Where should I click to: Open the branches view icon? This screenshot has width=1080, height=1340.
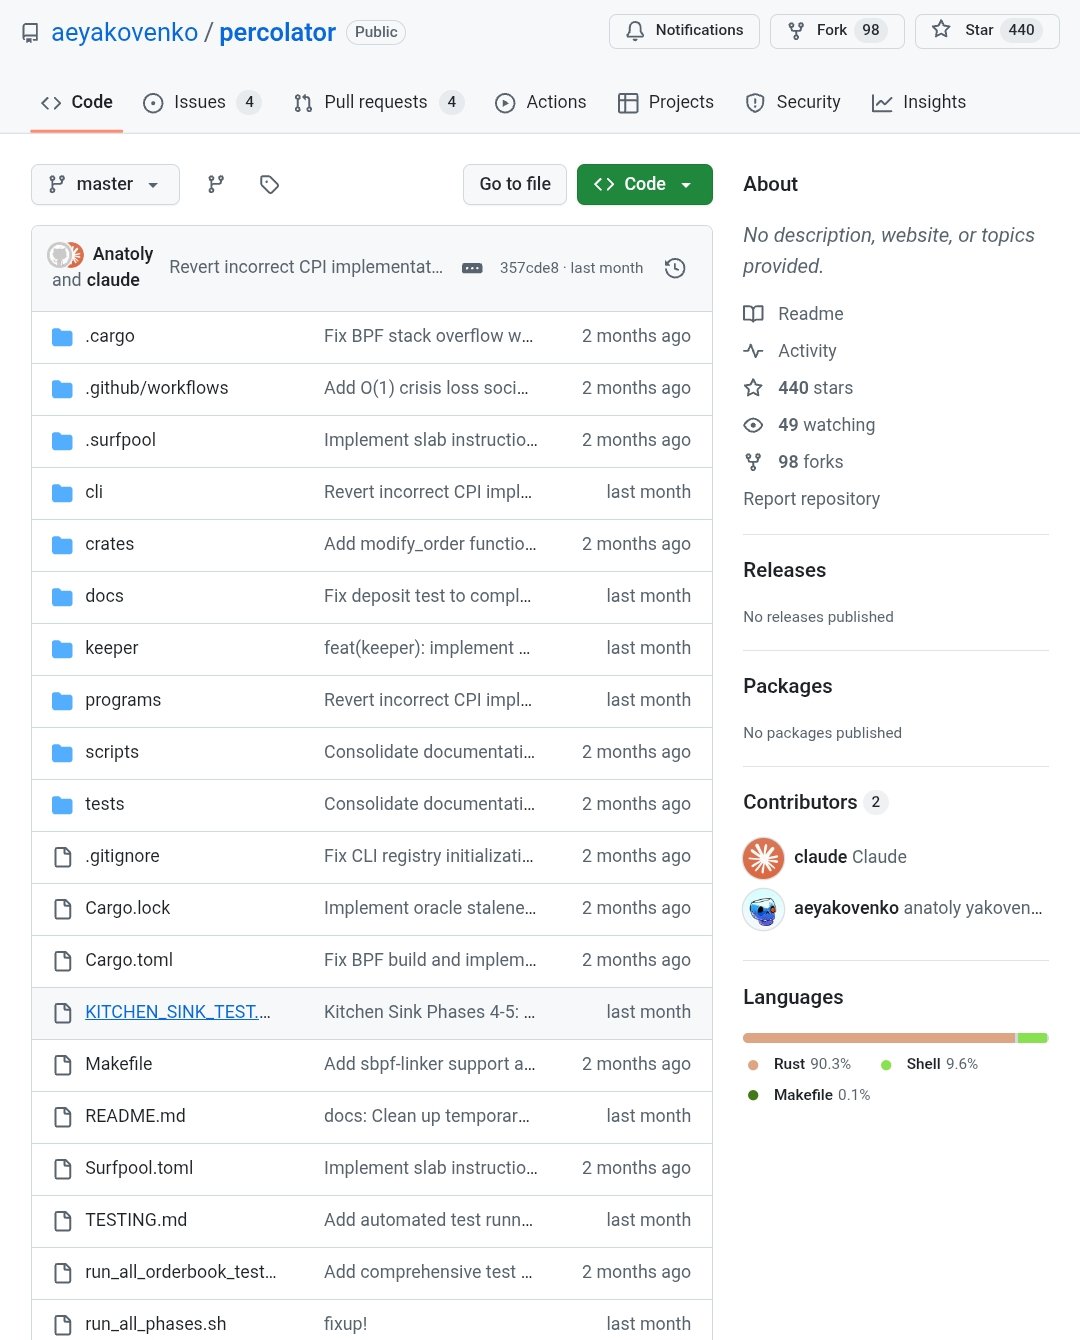(216, 184)
